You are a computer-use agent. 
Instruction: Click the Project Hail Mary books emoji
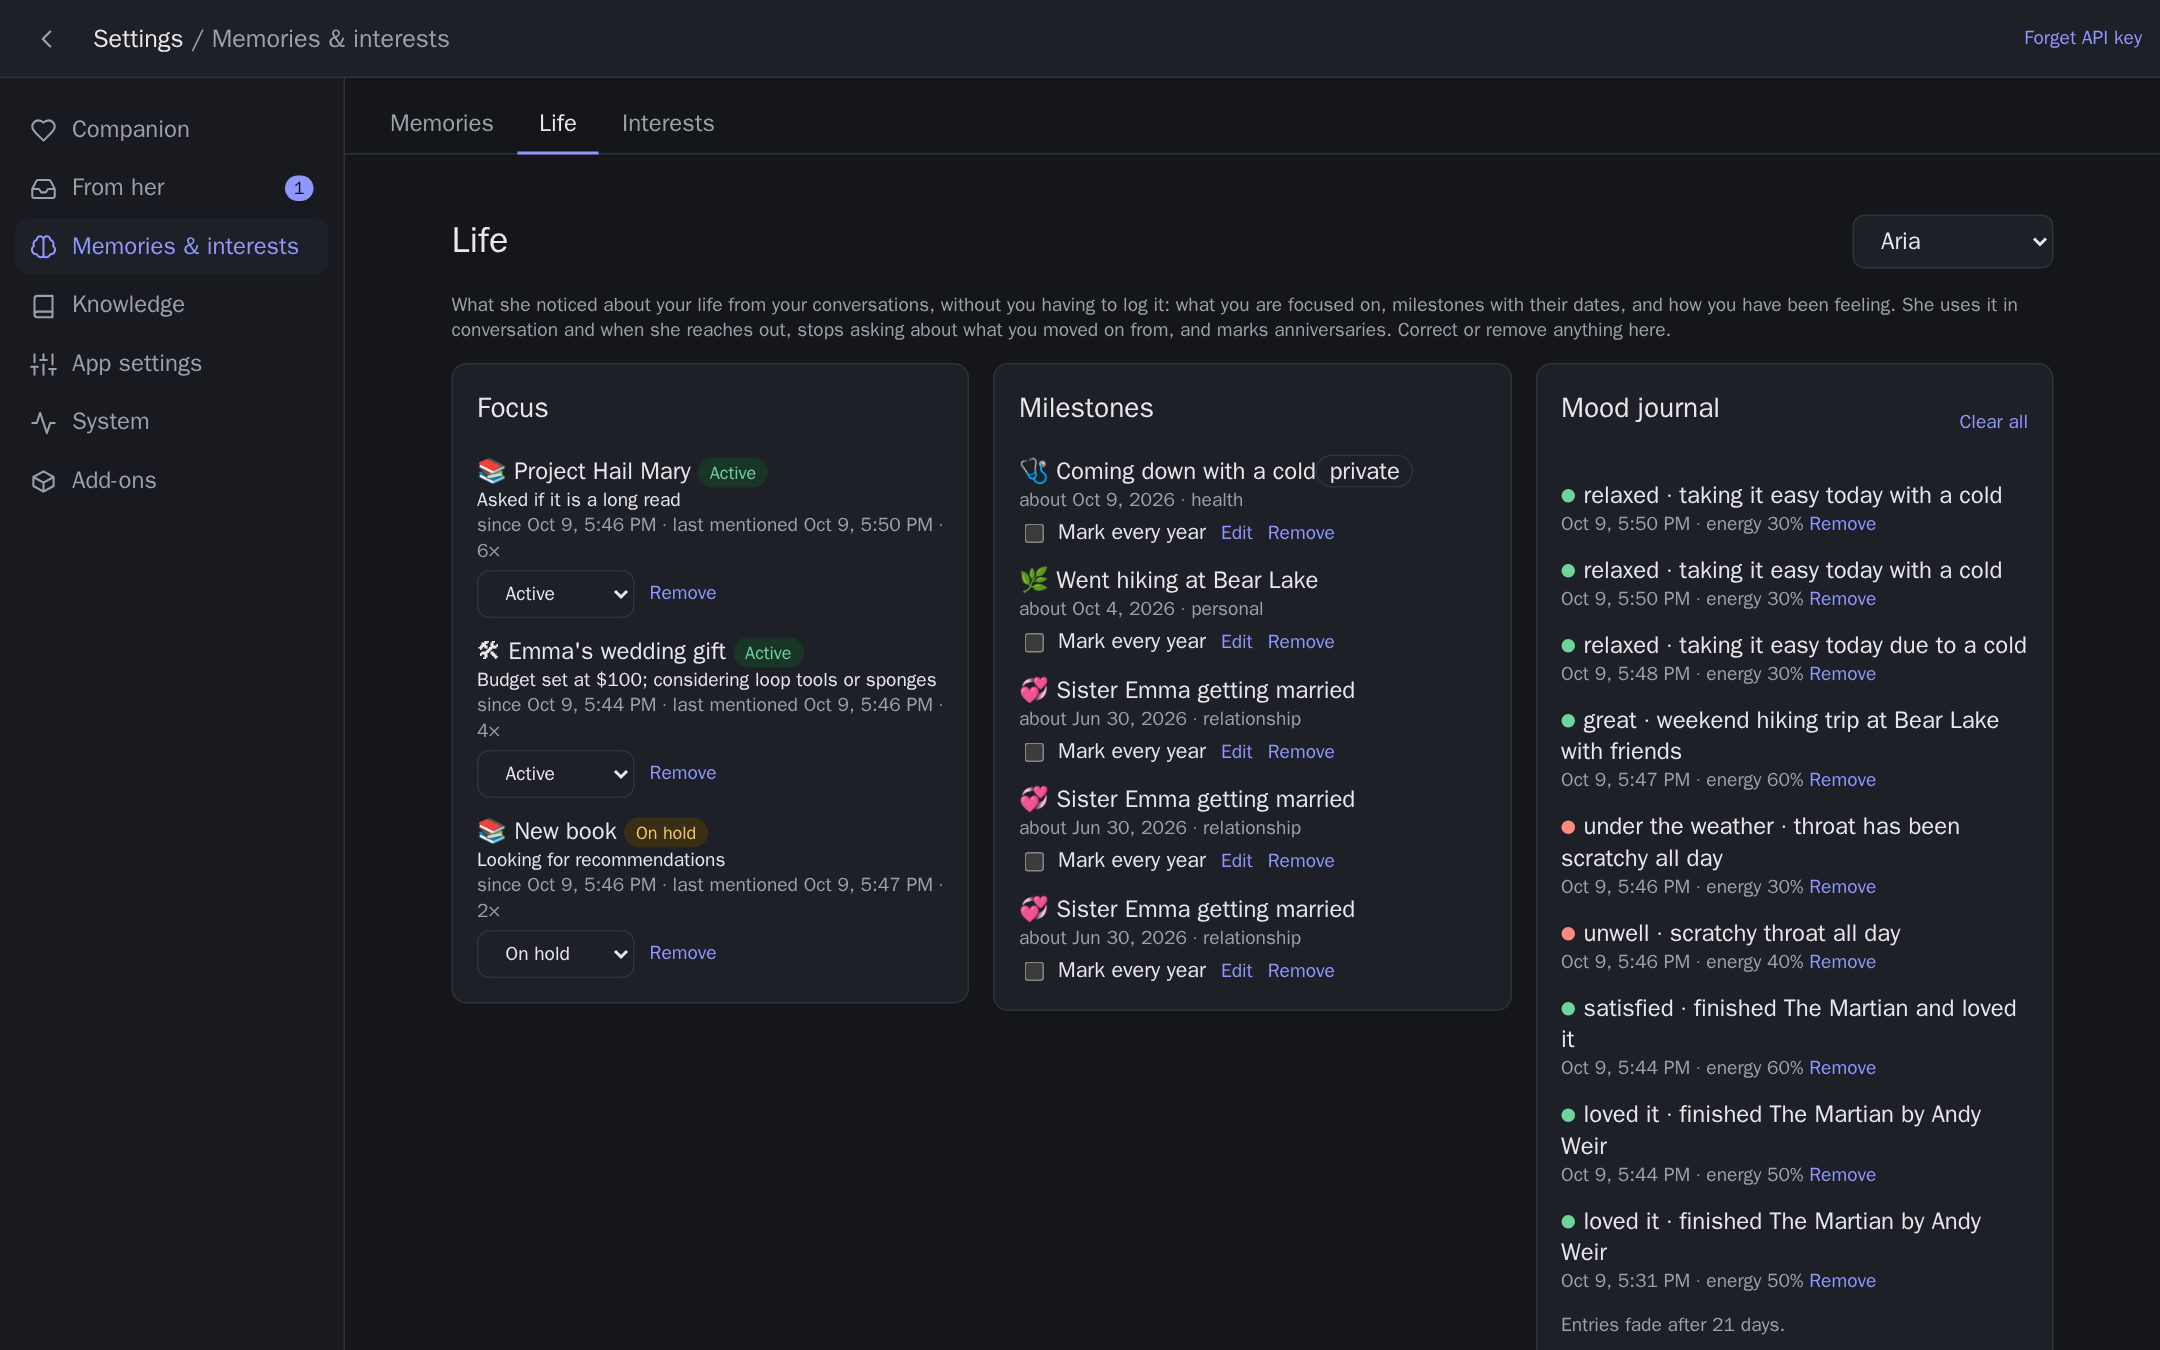tap(492, 471)
